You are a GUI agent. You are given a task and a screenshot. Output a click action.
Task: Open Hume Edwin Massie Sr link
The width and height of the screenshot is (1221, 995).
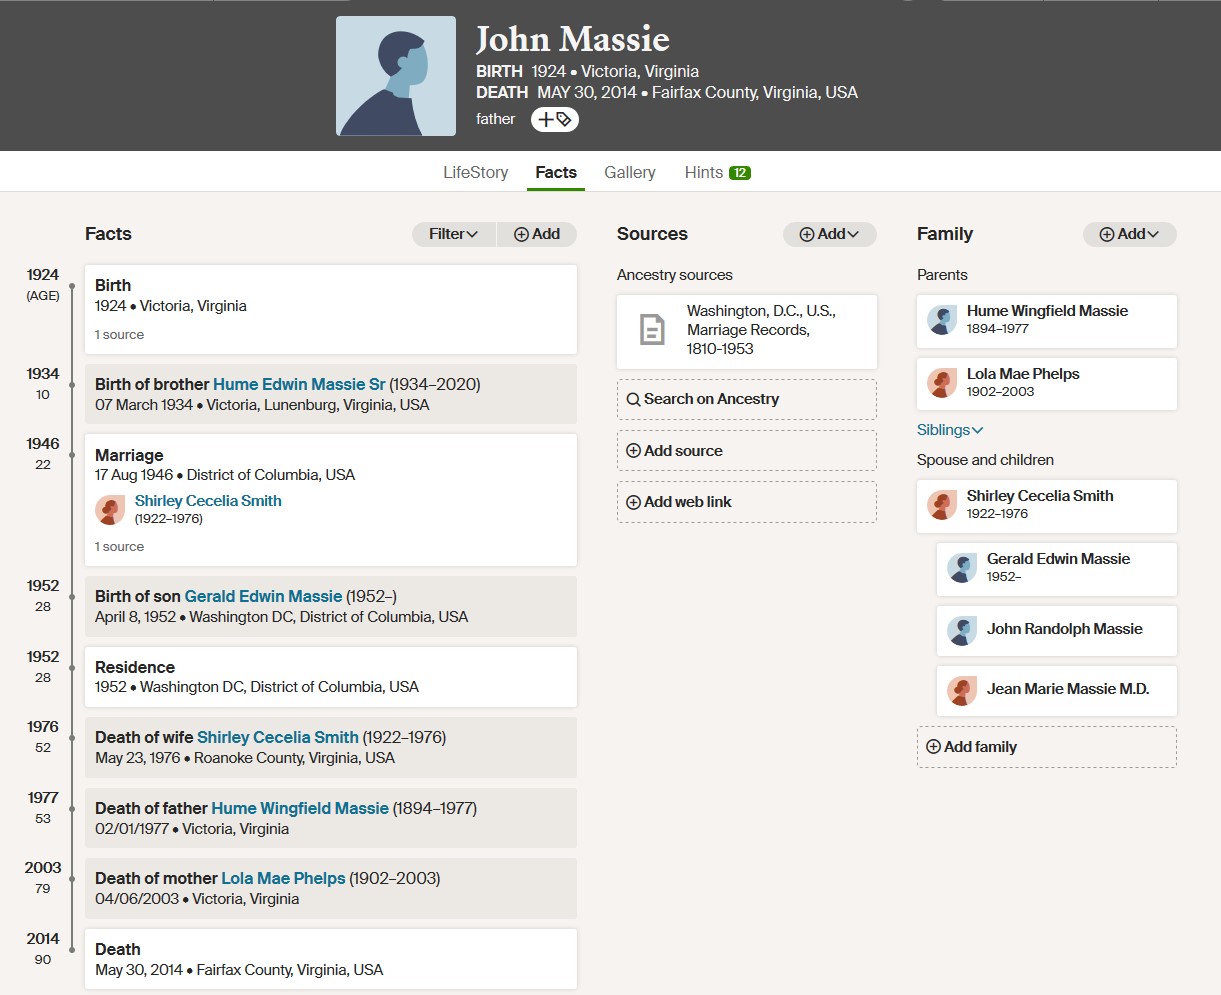click(x=298, y=384)
